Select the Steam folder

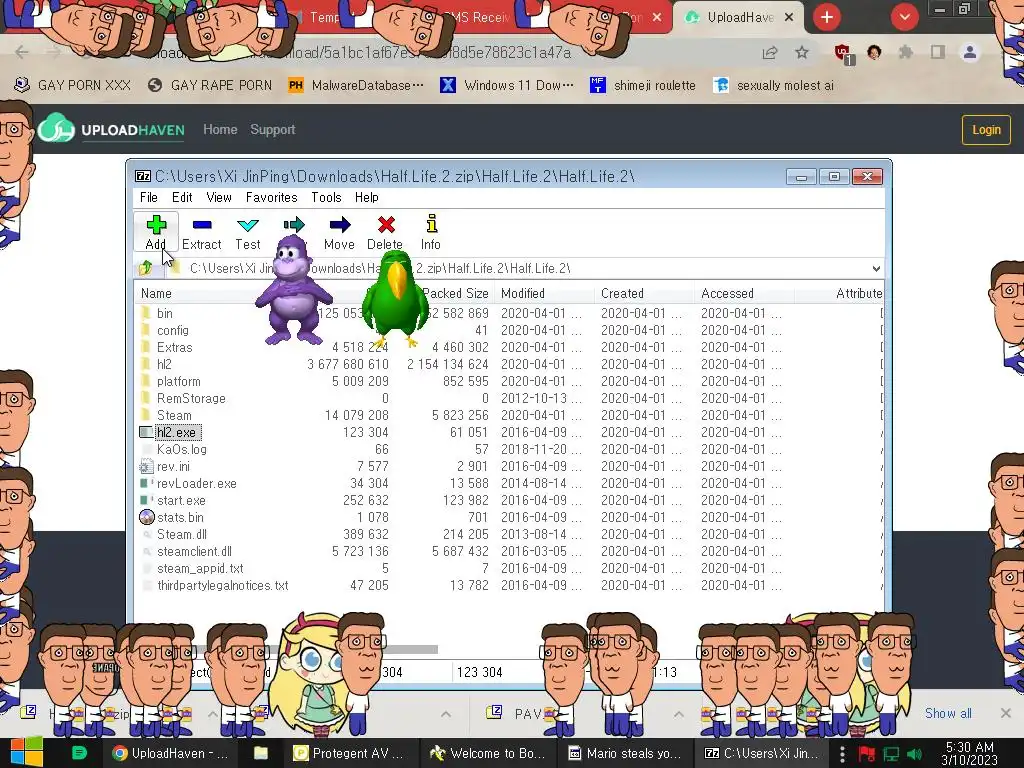pyautogui.click(x=174, y=415)
